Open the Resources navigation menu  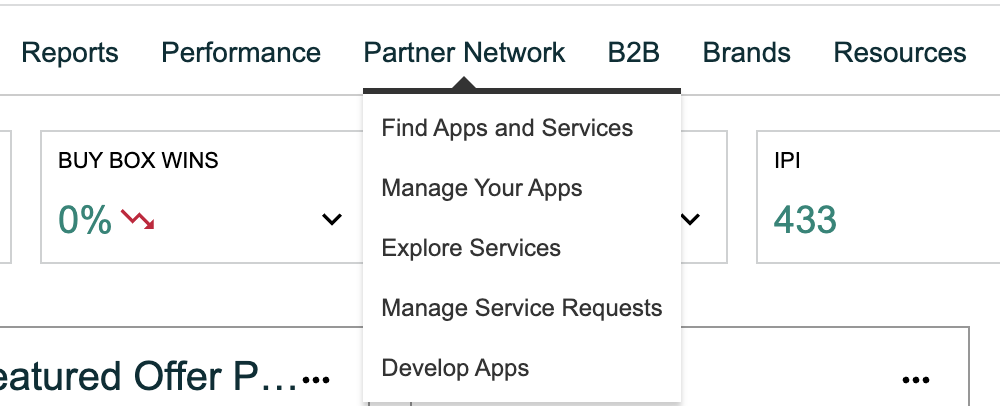click(x=900, y=53)
